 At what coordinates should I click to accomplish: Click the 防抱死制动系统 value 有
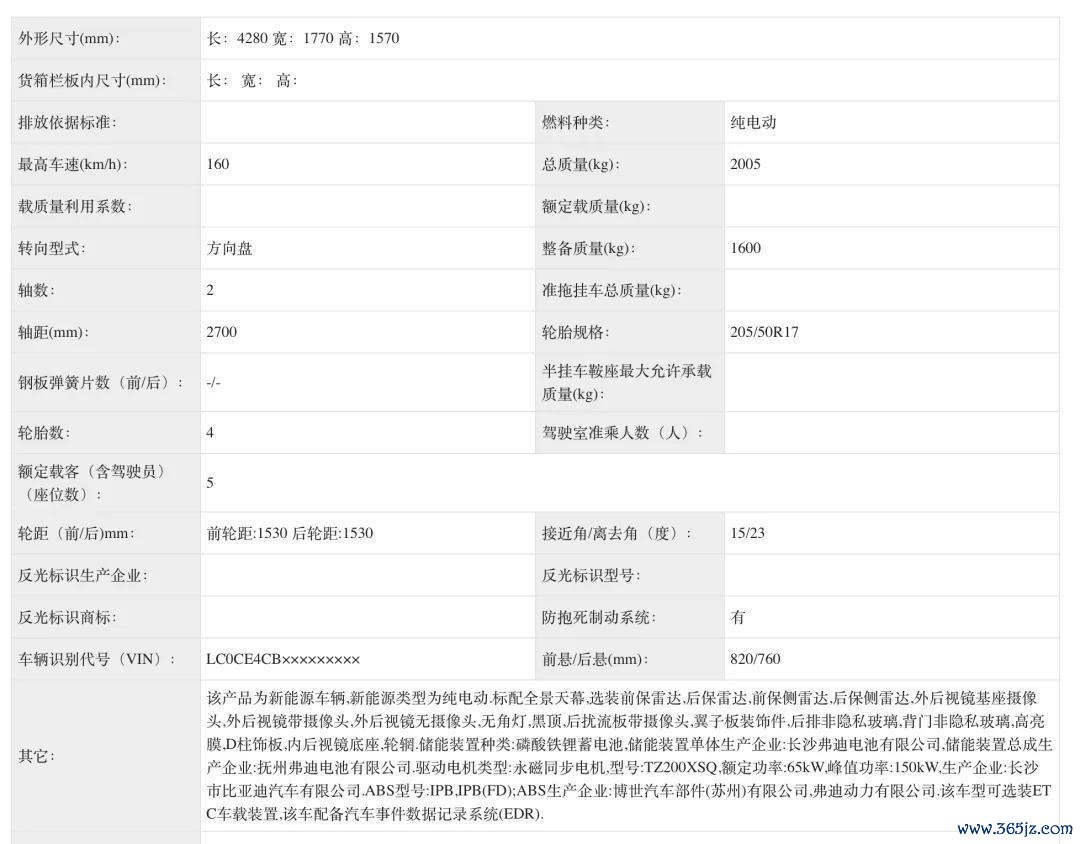coord(738,617)
